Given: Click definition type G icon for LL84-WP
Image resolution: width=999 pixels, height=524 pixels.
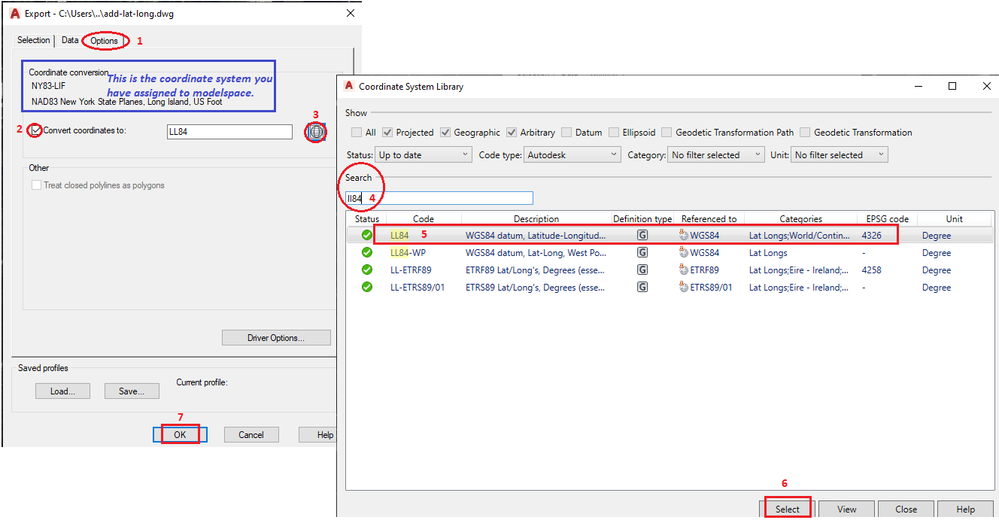Looking at the screenshot, I should 642,252.
